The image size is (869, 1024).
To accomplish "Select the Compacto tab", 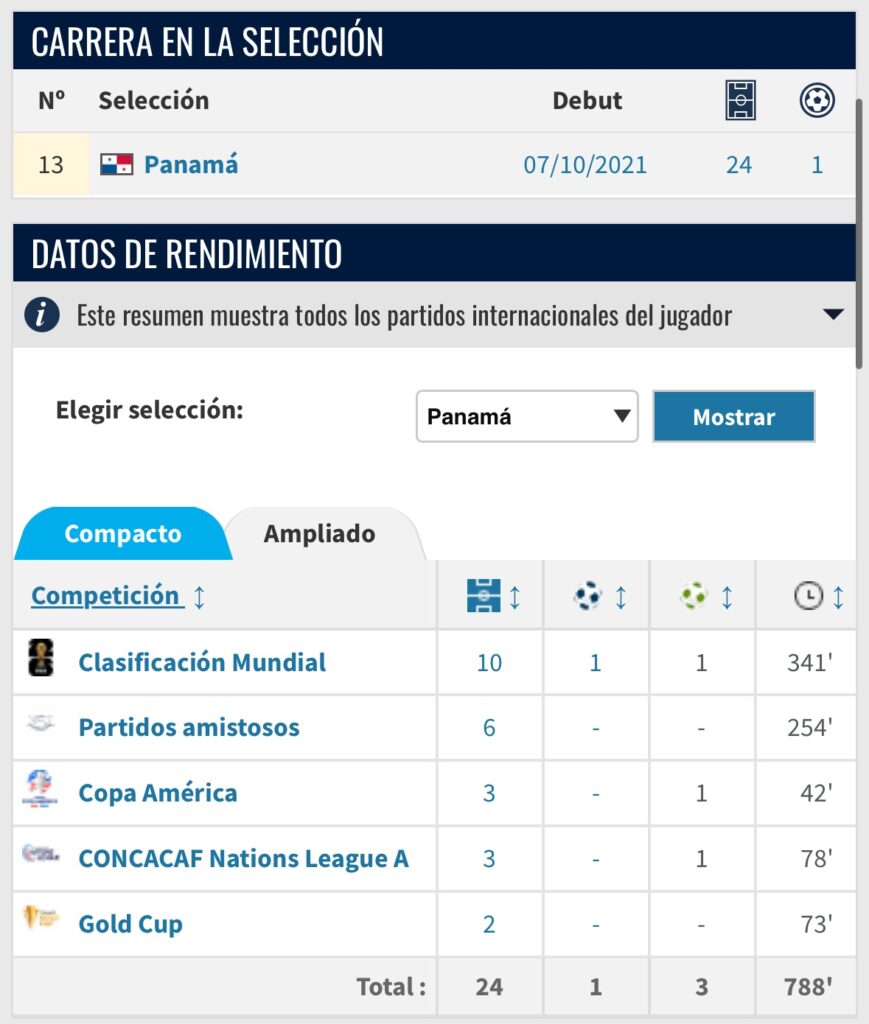I will (122, 534).
